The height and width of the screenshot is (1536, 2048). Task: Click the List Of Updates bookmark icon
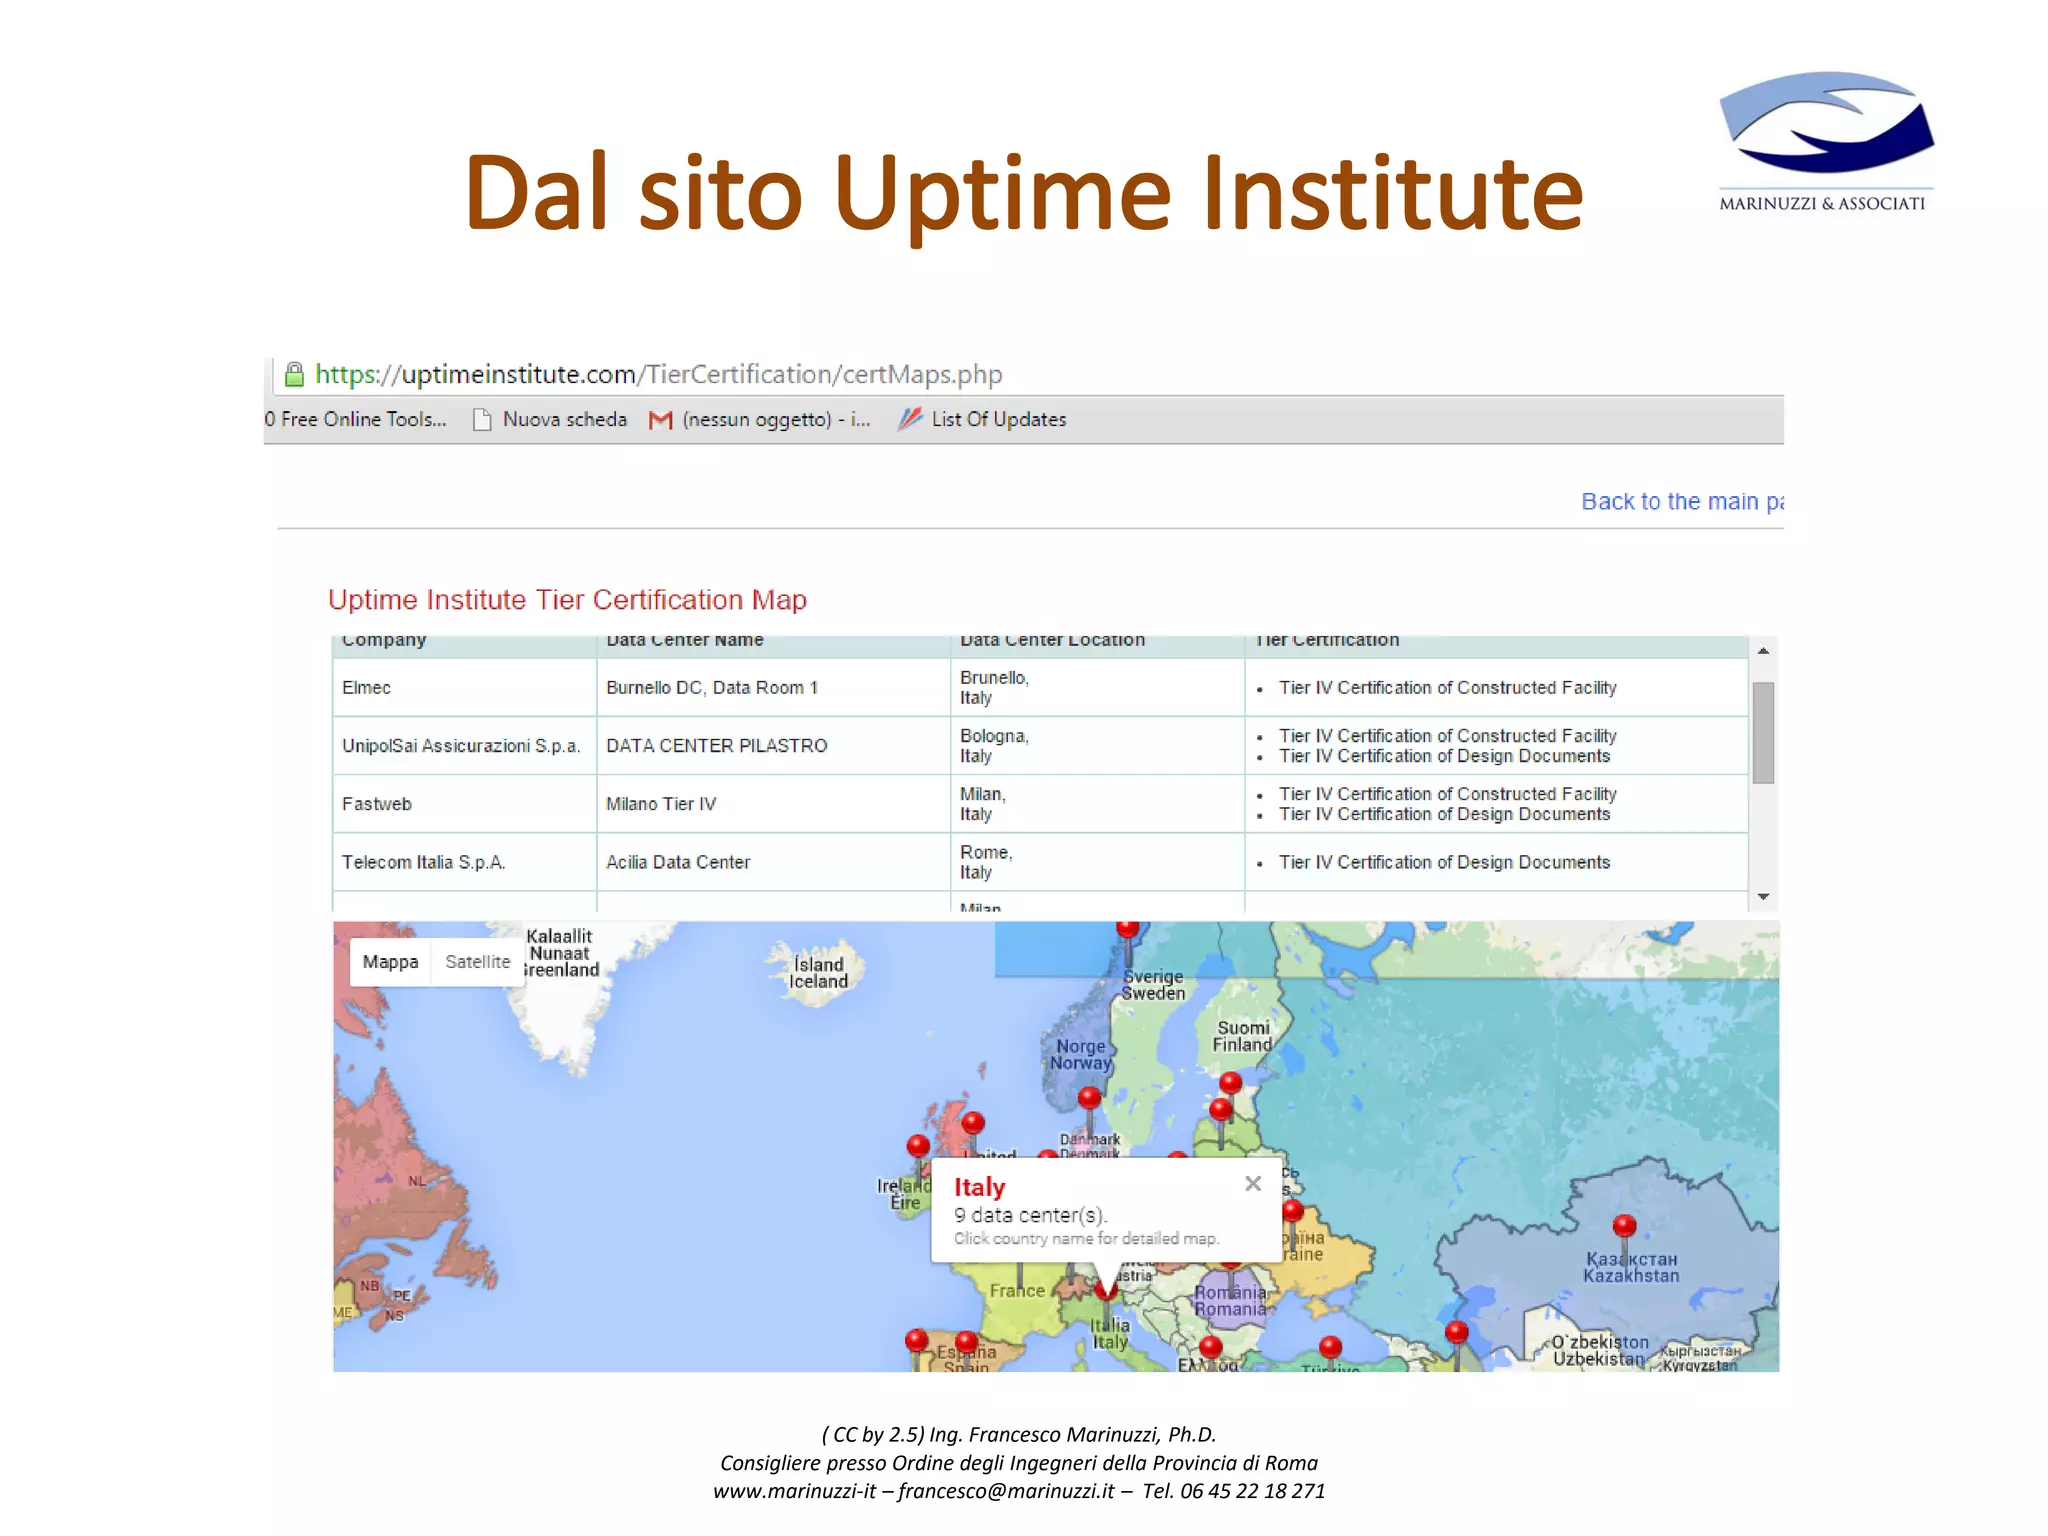pyautogui.click(x=910, y=419)
